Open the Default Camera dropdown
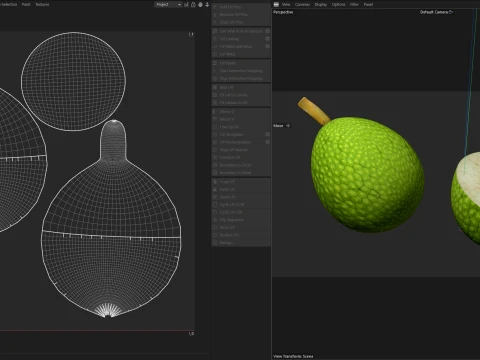Image resolution: width=480 pixels, height=360 pixels. coord(436,12)
